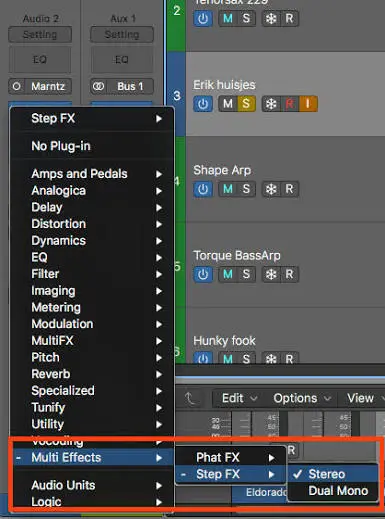The height and width of the screenshot is (519, 385).
Task: Open the Utility plug-in submenu
Action: (92, 424)
